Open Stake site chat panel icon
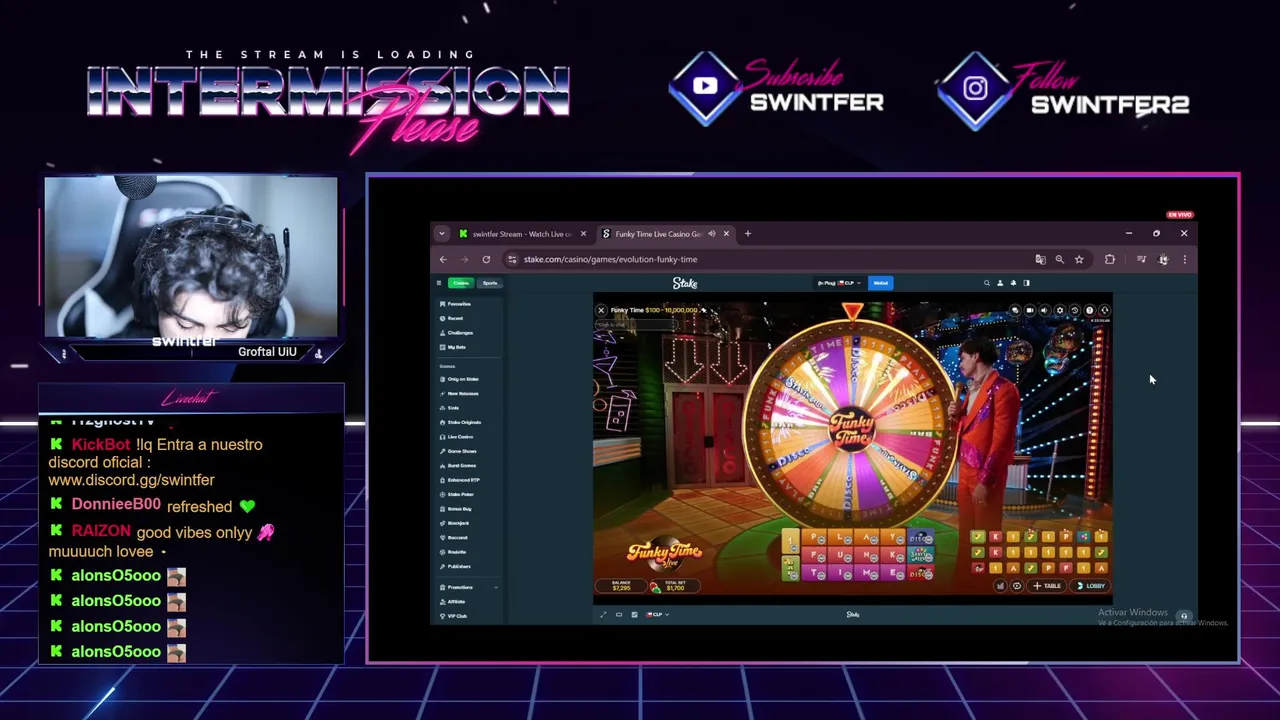 tap(1026, 283)
